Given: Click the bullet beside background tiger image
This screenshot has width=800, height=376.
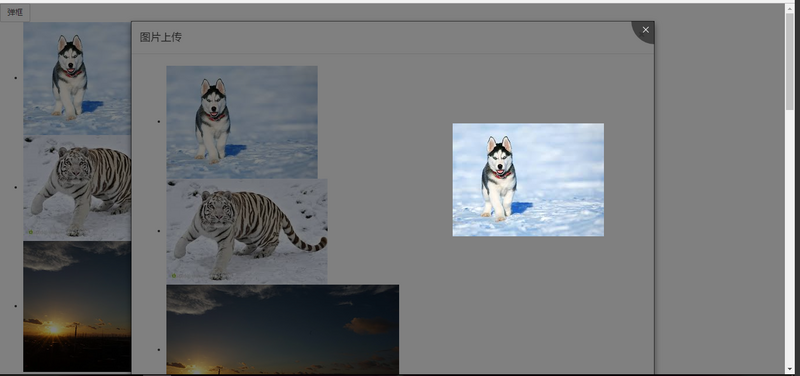Looking at the screenshot, I should click(x=16, y=187).
